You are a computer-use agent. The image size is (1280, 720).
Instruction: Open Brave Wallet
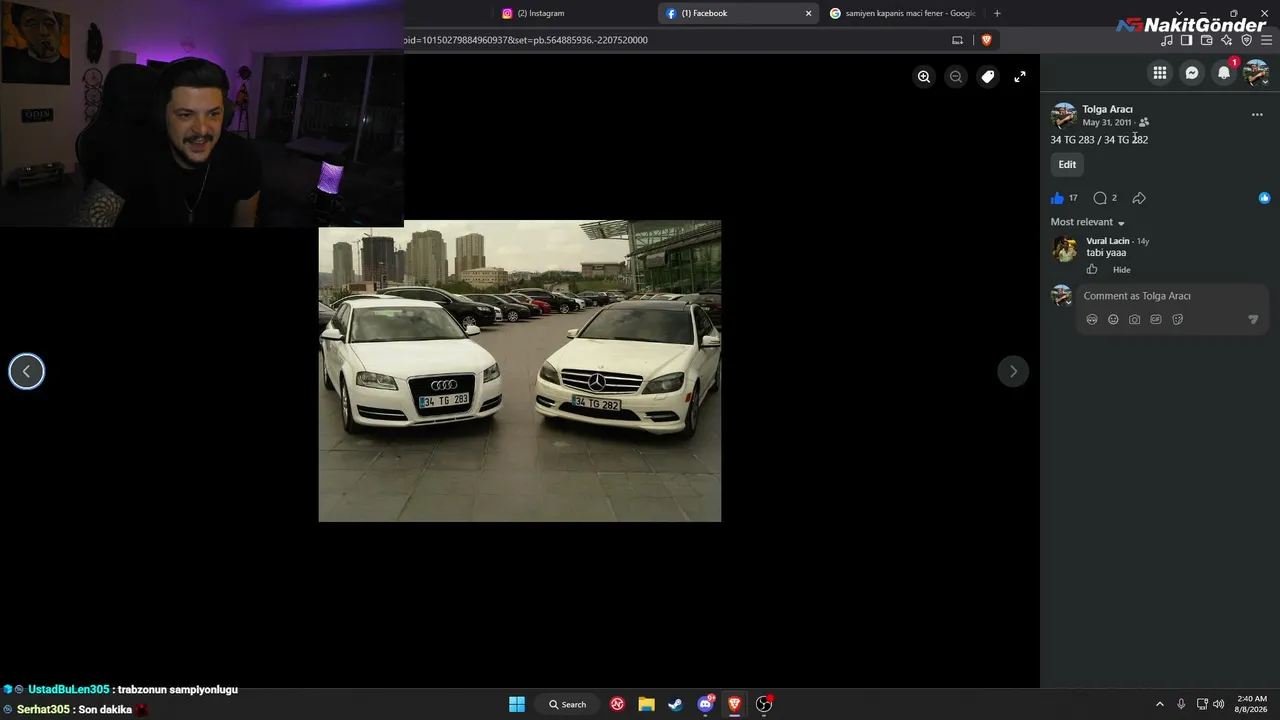click(1207, 40)
